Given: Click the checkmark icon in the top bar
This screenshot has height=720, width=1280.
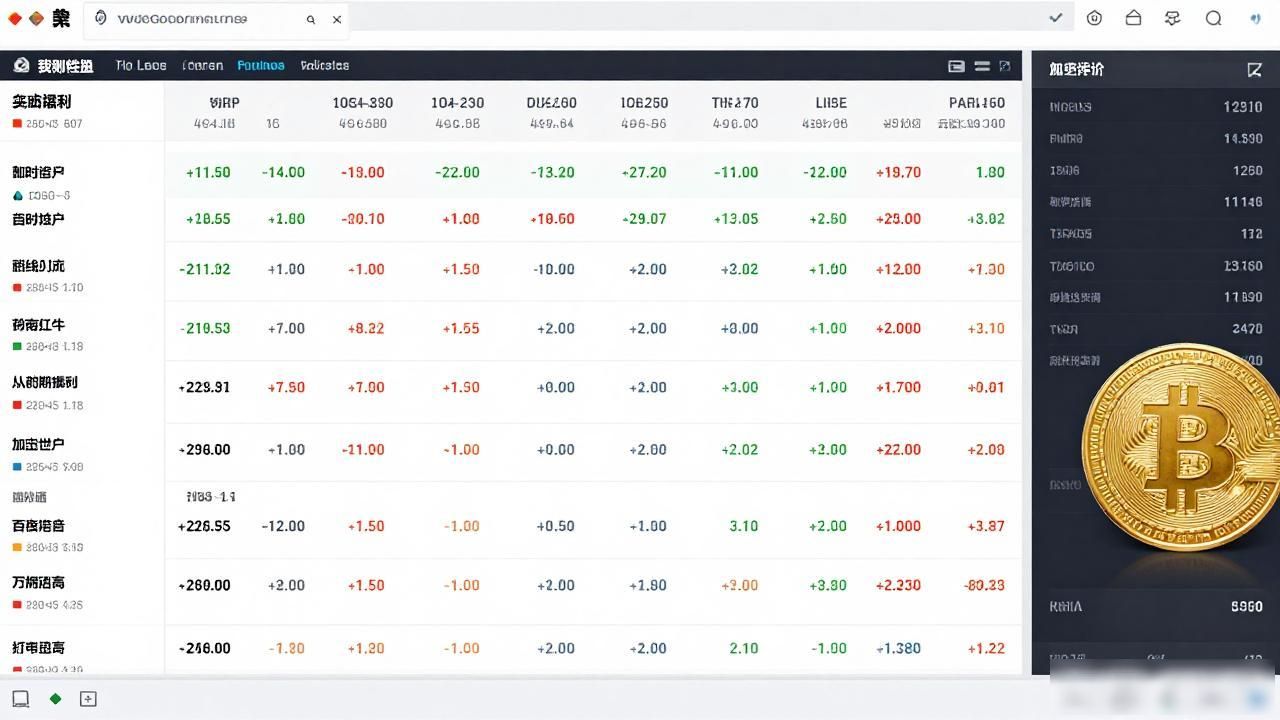Looking at the screenshot, I should 1056,18.
